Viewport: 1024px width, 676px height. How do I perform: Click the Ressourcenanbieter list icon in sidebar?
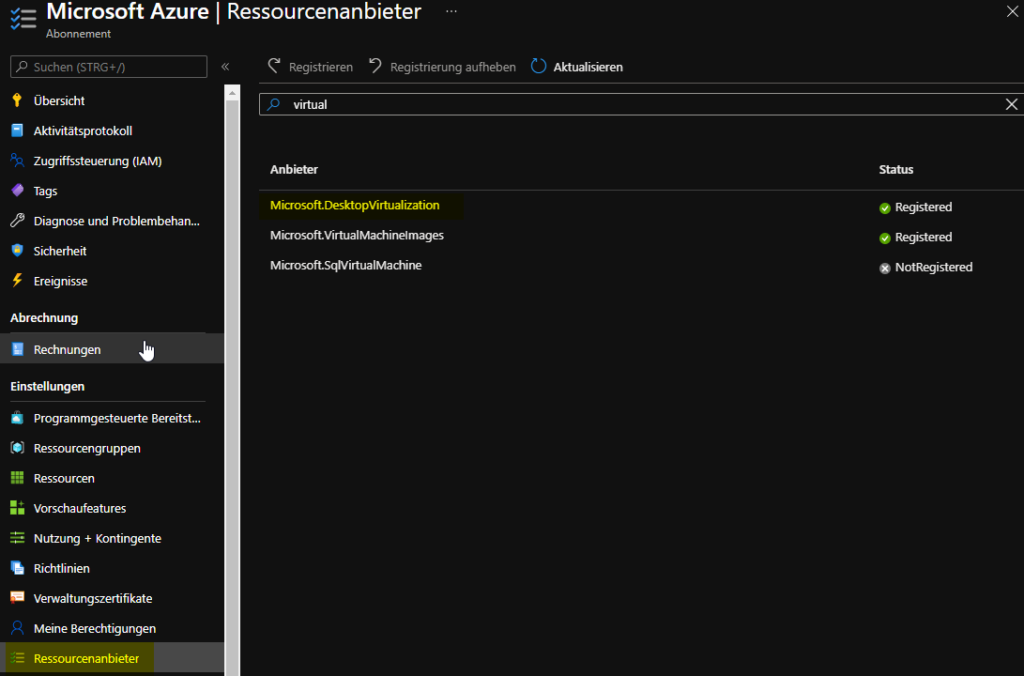click(x=17, y=658)
